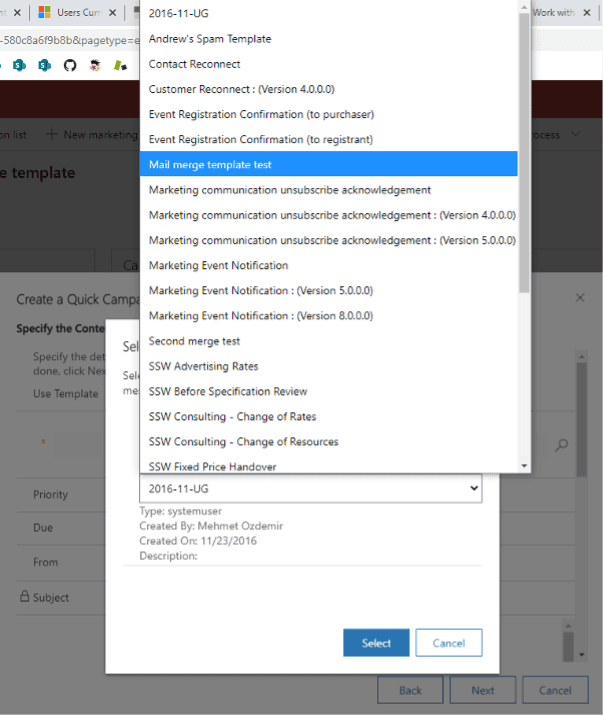Click the GitHub bookmark icon
Viewport: 604px width, 716px height.
69,65
